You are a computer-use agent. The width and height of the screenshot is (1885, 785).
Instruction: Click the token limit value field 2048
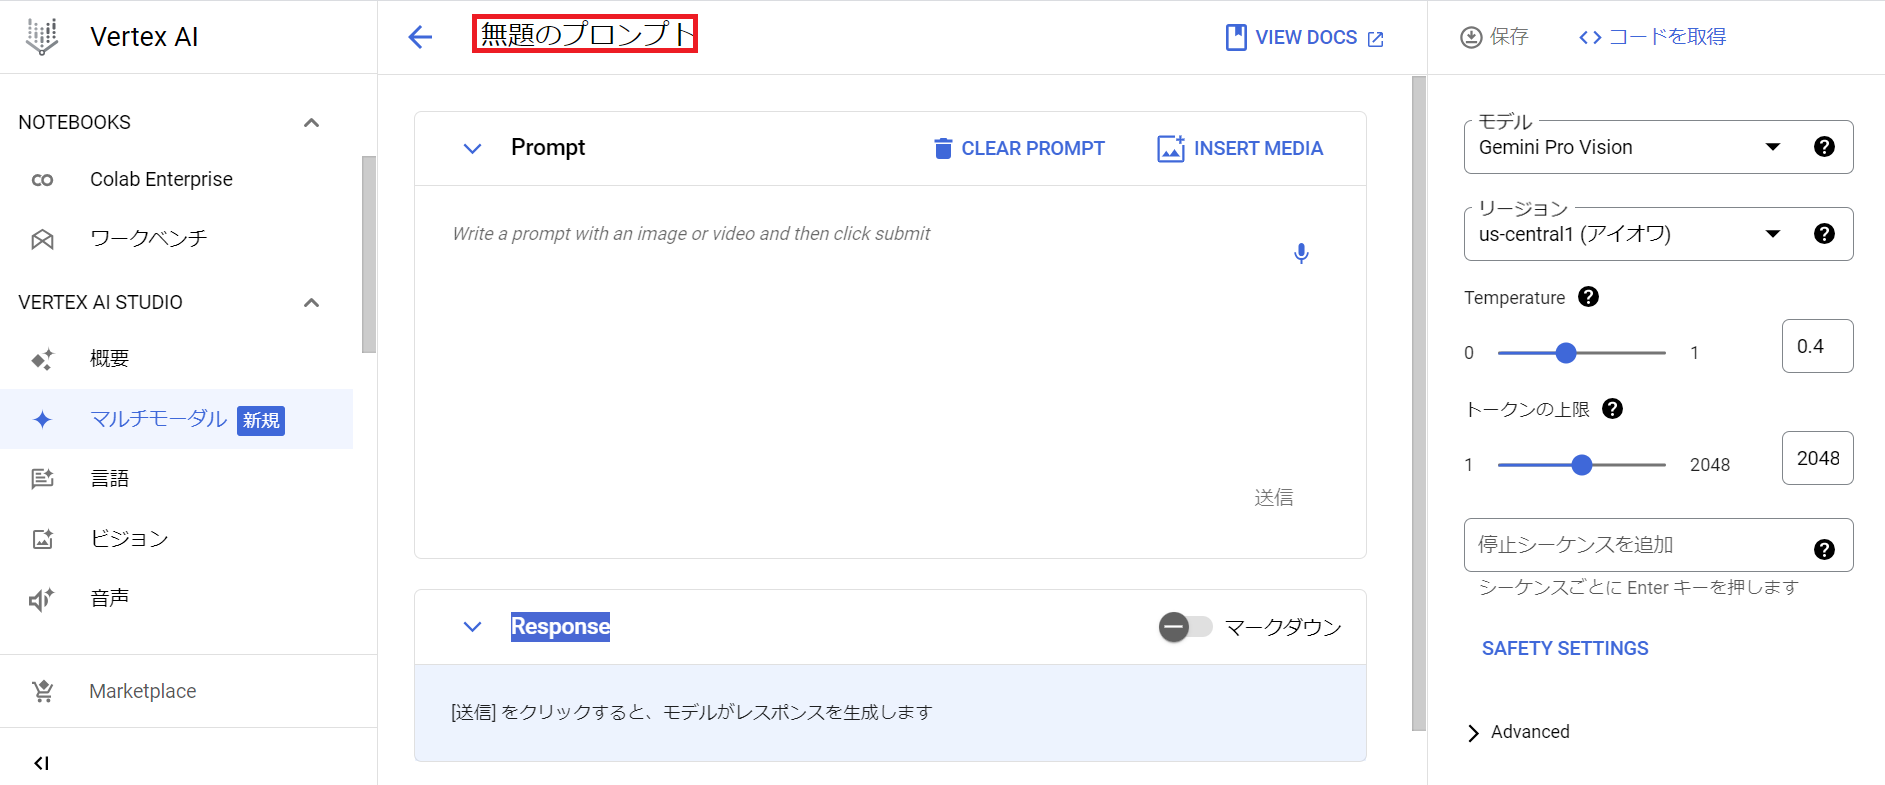point(1817,458)
